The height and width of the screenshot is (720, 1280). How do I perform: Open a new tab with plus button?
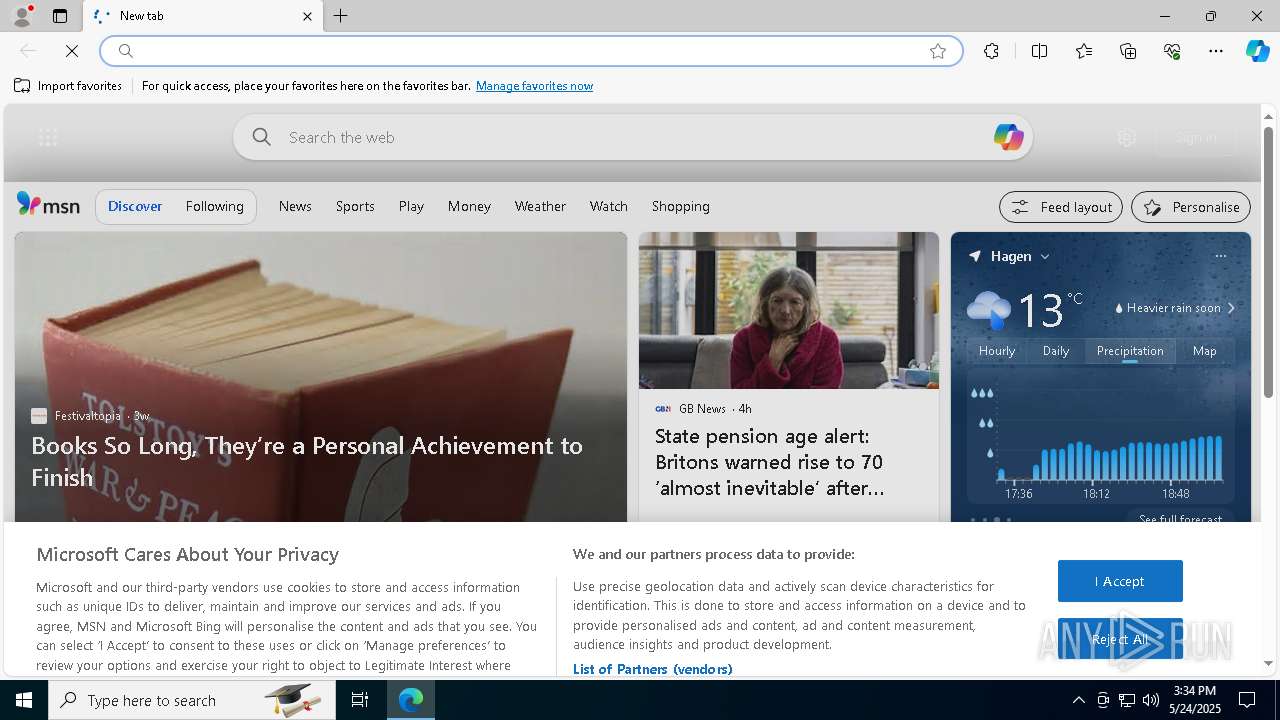[340, 16]
